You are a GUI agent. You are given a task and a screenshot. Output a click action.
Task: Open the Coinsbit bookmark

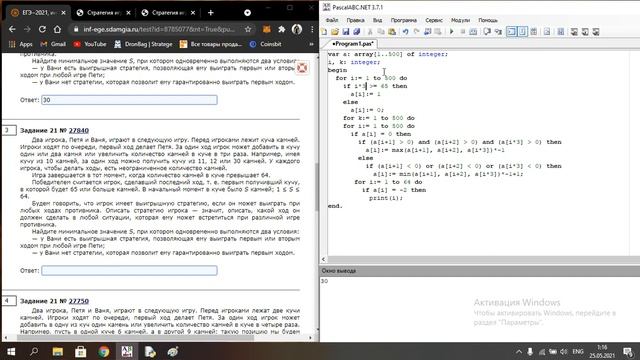[x=266, y=44]
